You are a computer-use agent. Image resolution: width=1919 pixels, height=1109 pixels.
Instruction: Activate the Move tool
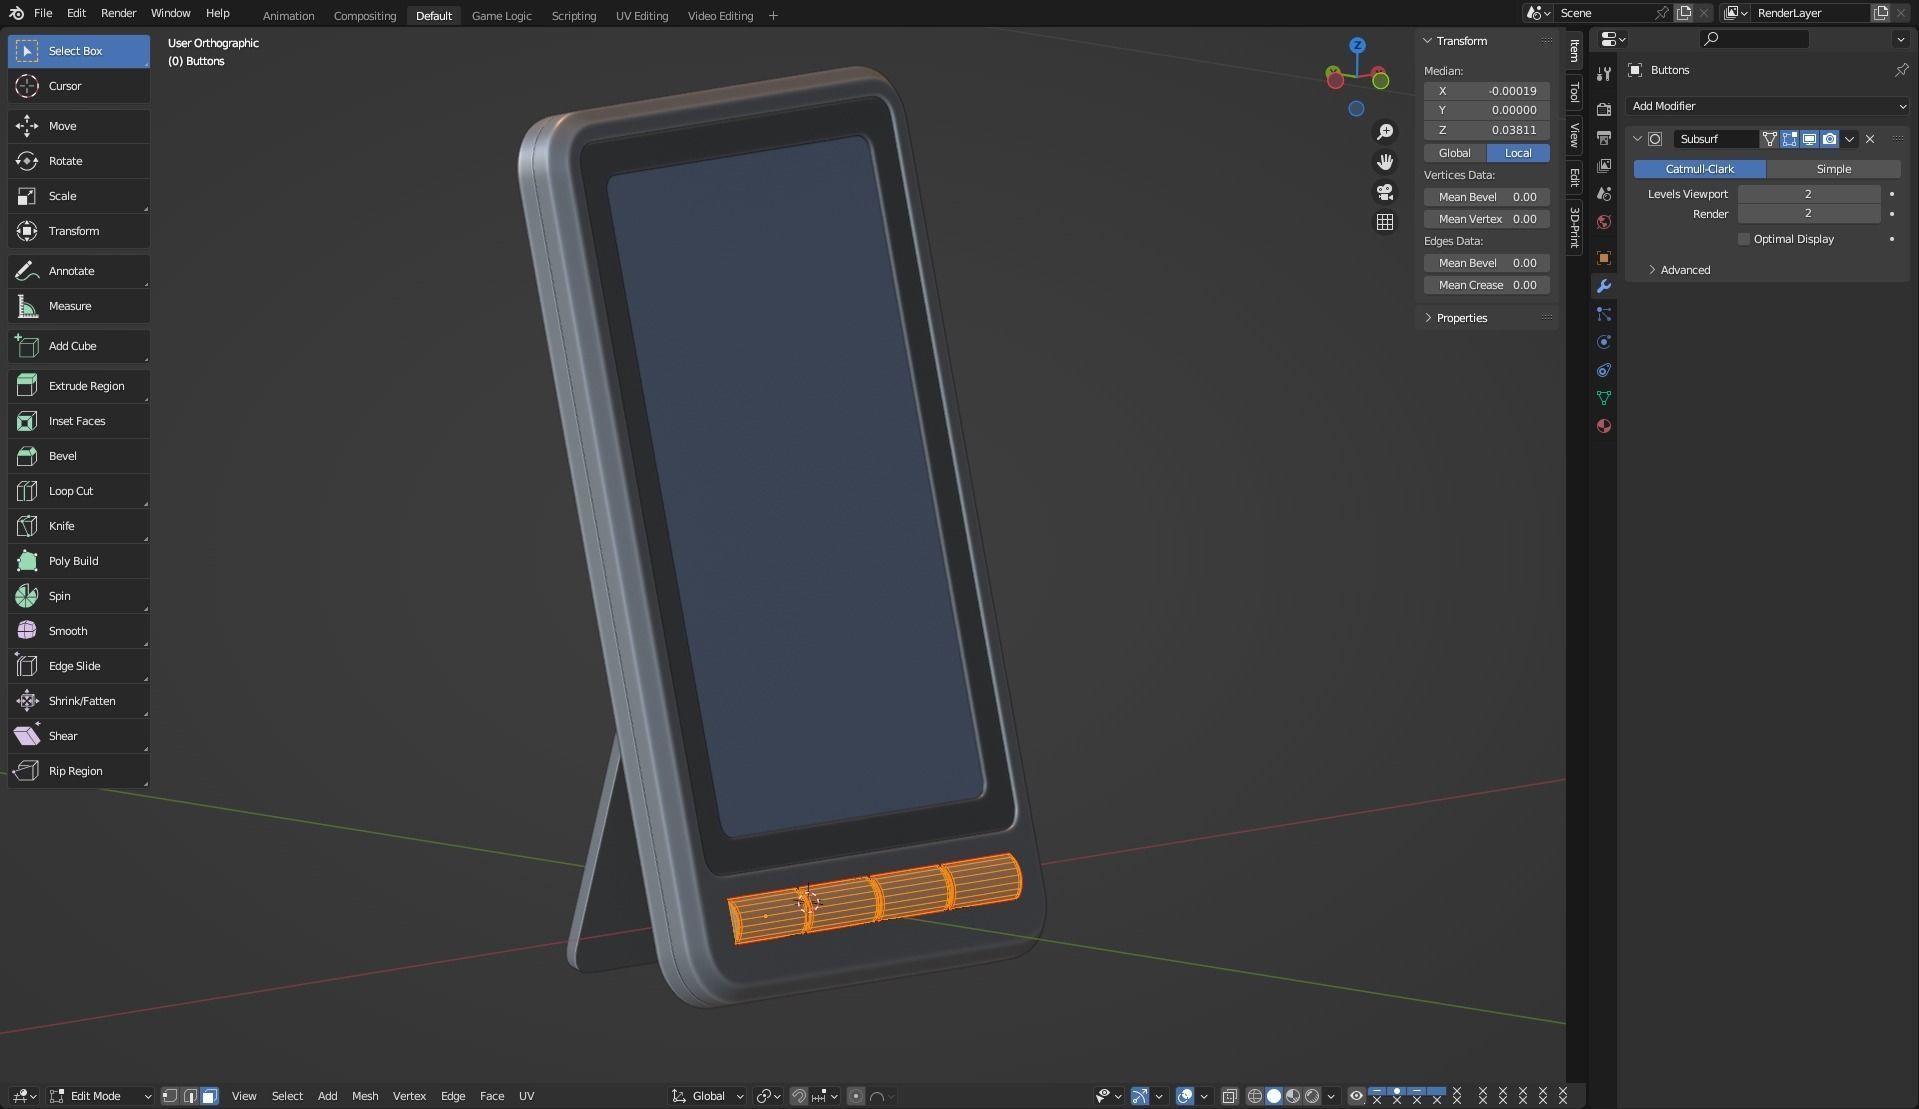point(79,126)
